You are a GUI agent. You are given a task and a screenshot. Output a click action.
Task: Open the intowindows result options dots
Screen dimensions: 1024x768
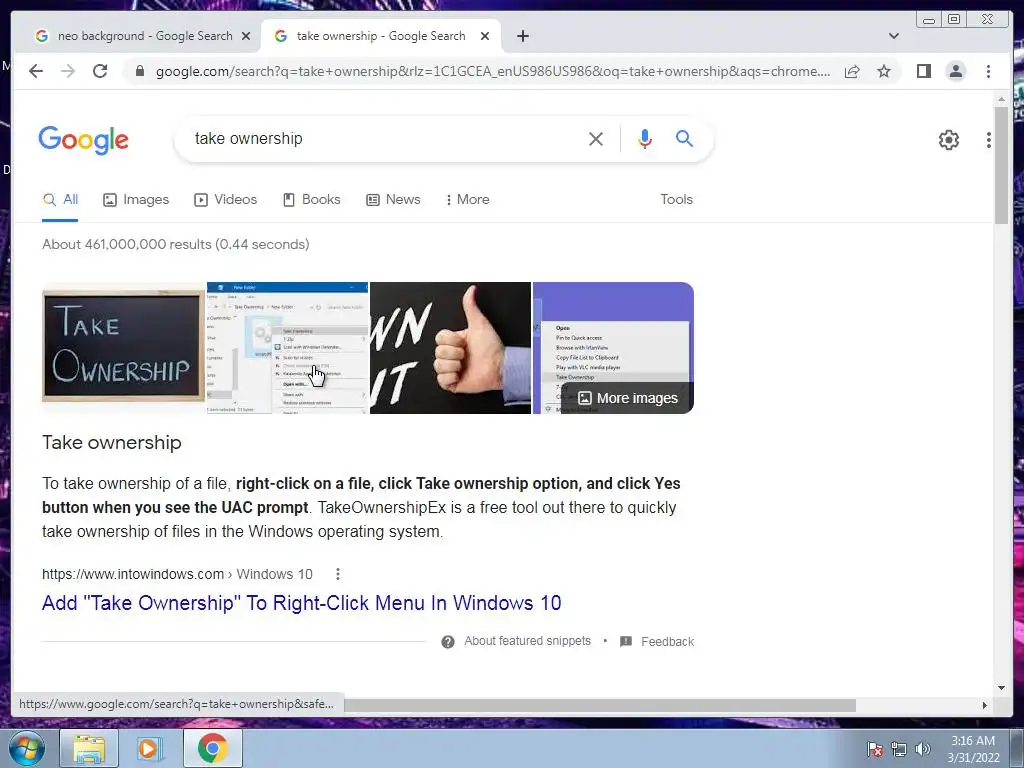click(338, 574)
